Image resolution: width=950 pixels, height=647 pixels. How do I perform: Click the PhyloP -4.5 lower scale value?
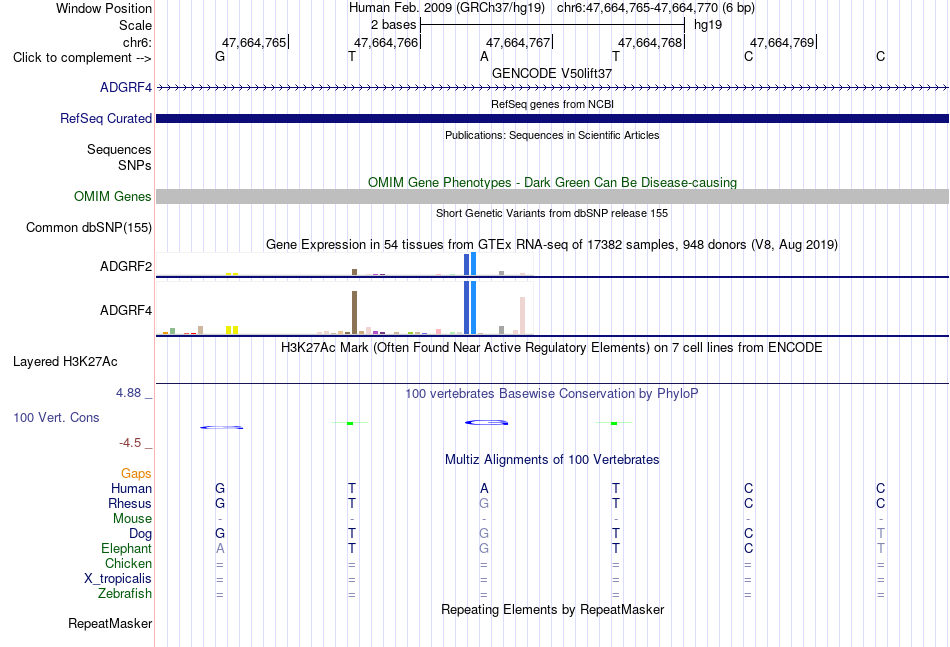tap(130, 443)
